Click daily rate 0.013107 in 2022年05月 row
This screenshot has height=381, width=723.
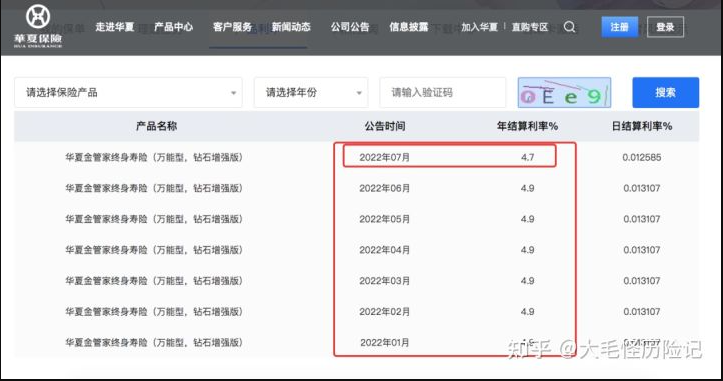click(x=642, y=219)
